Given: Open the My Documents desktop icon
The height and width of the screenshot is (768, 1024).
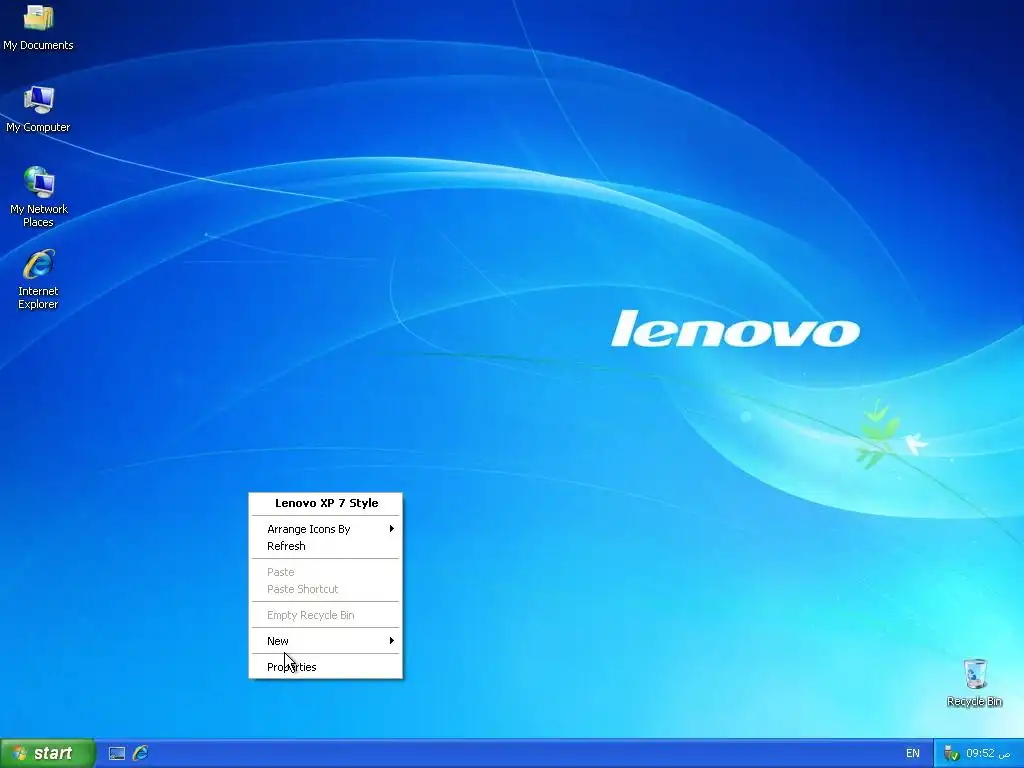Looking at the screenshot, I should [38, 27].
